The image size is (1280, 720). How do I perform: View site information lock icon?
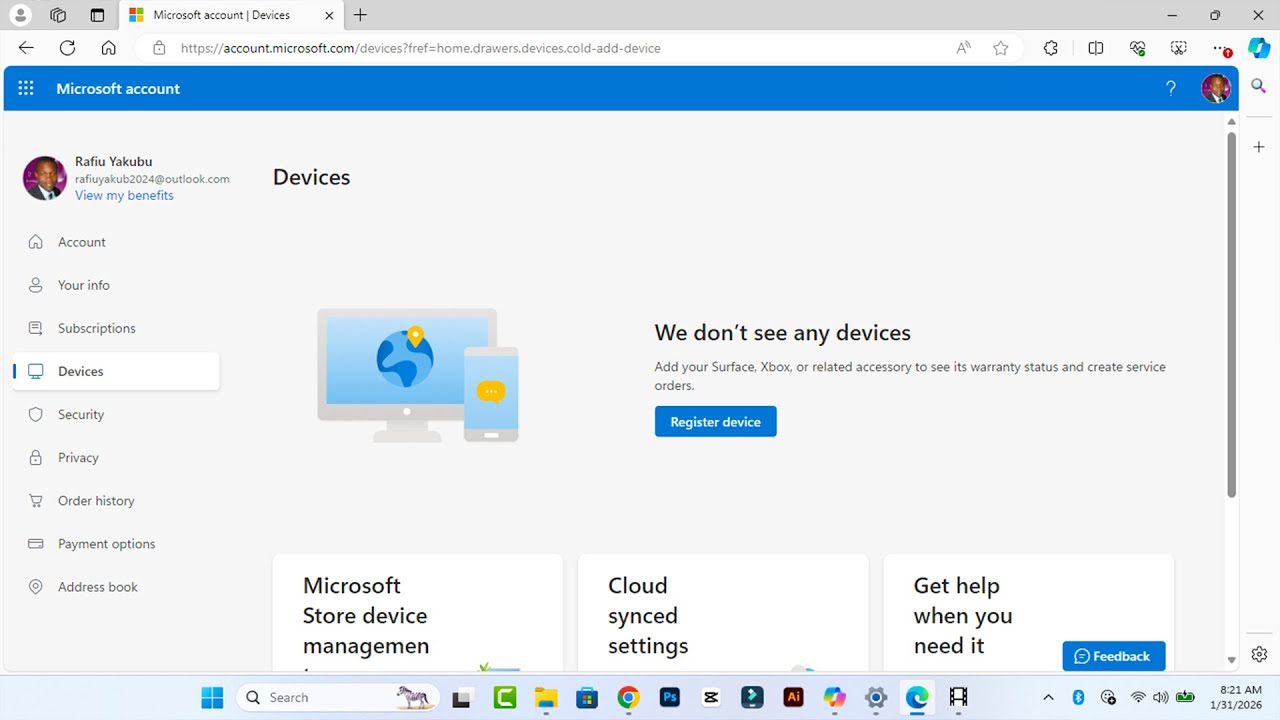[x=158, y=48]
